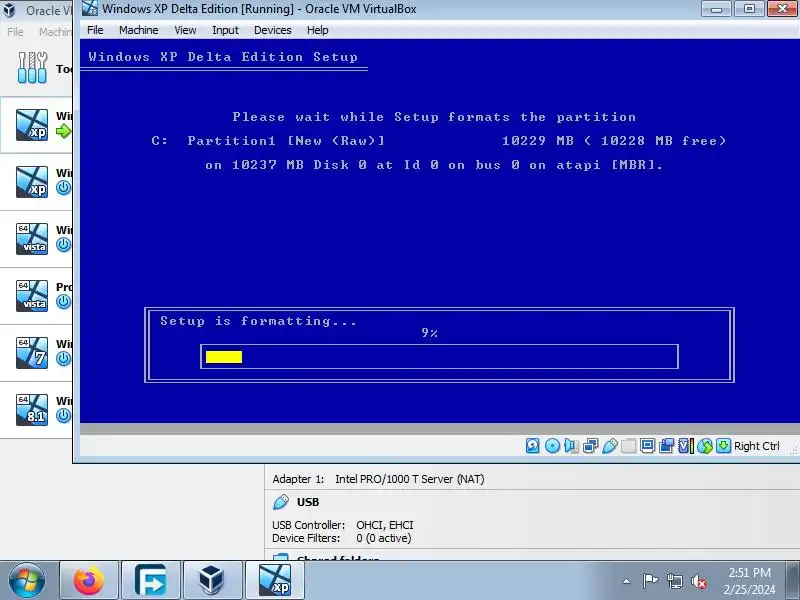
Task: Click the keyboard capture green arrow icon
Action: point(723,446)
